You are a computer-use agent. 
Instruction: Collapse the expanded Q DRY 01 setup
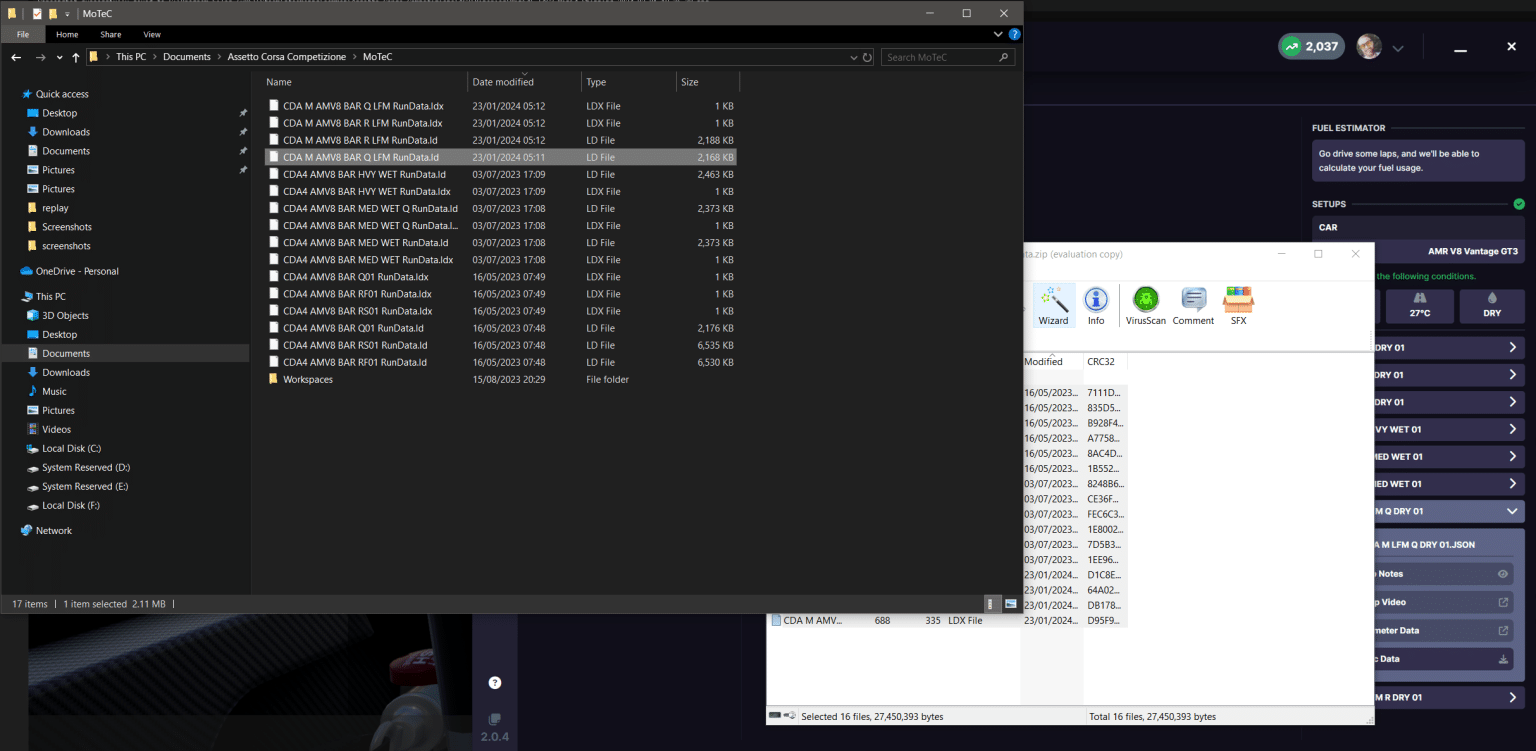pyautogui.click(x=1513, y=511)
